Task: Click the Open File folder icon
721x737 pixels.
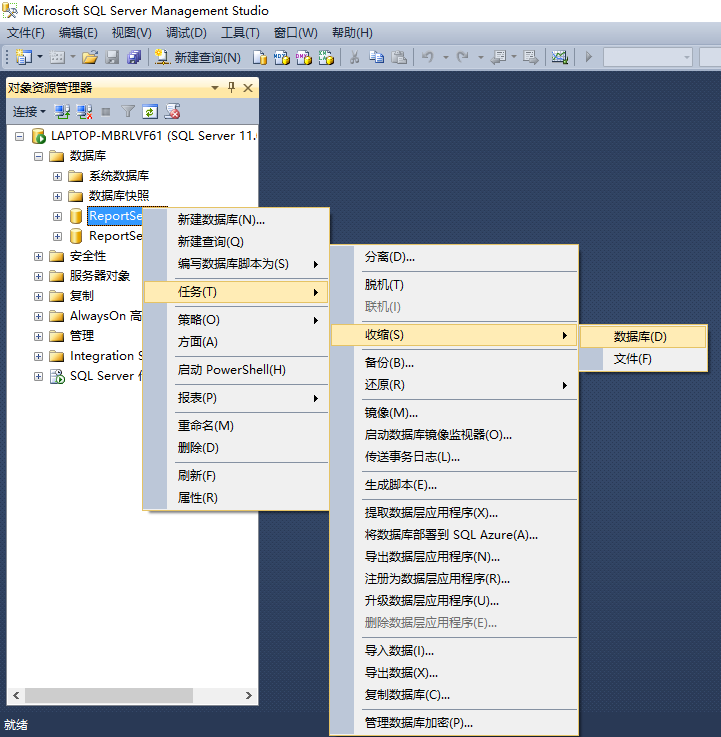Action: tap(90, 57)
